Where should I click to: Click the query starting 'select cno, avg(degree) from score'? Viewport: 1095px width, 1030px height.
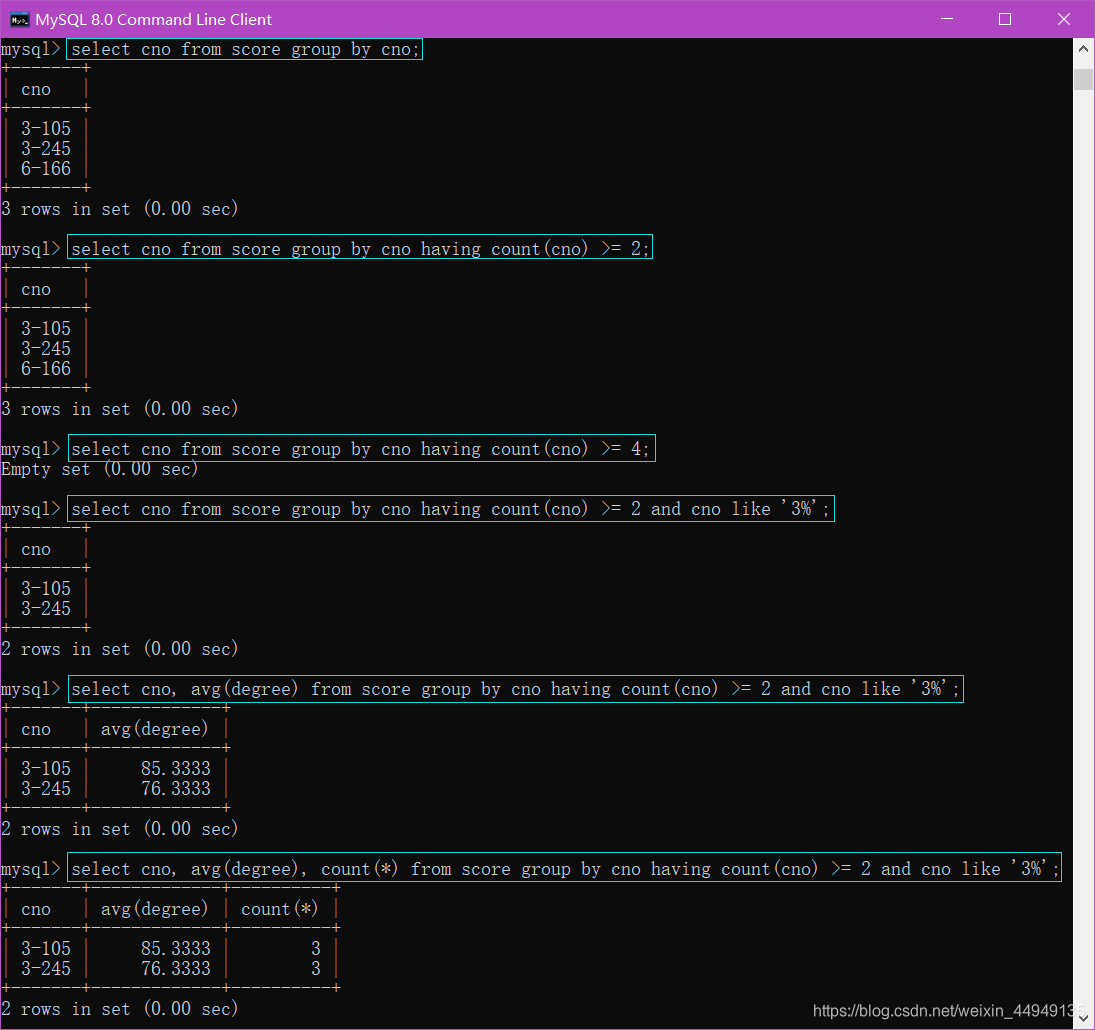[x=516, y=689]
